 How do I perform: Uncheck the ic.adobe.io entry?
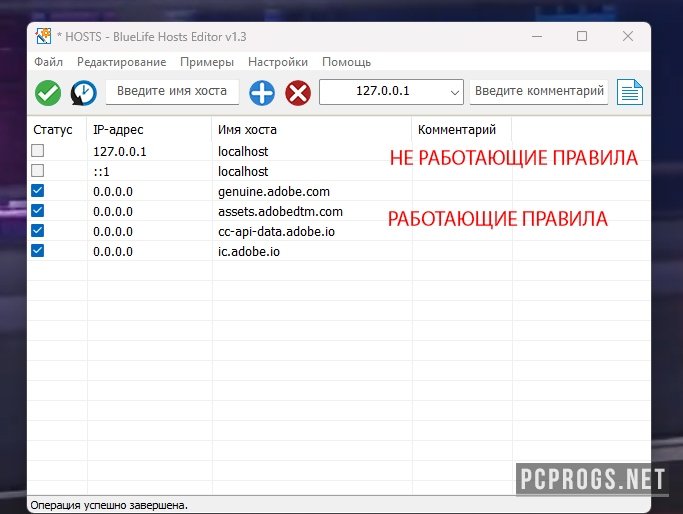tap(37, 251)
